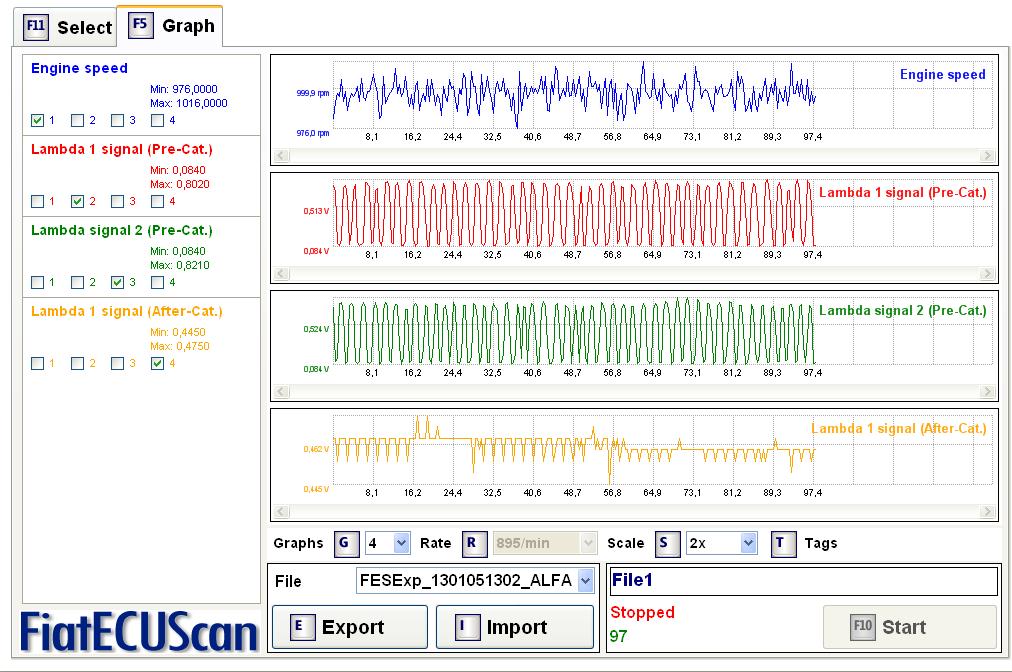Click the FiatECUScan logo
The image size is (1012, 672).
click(x=139, y=631)
